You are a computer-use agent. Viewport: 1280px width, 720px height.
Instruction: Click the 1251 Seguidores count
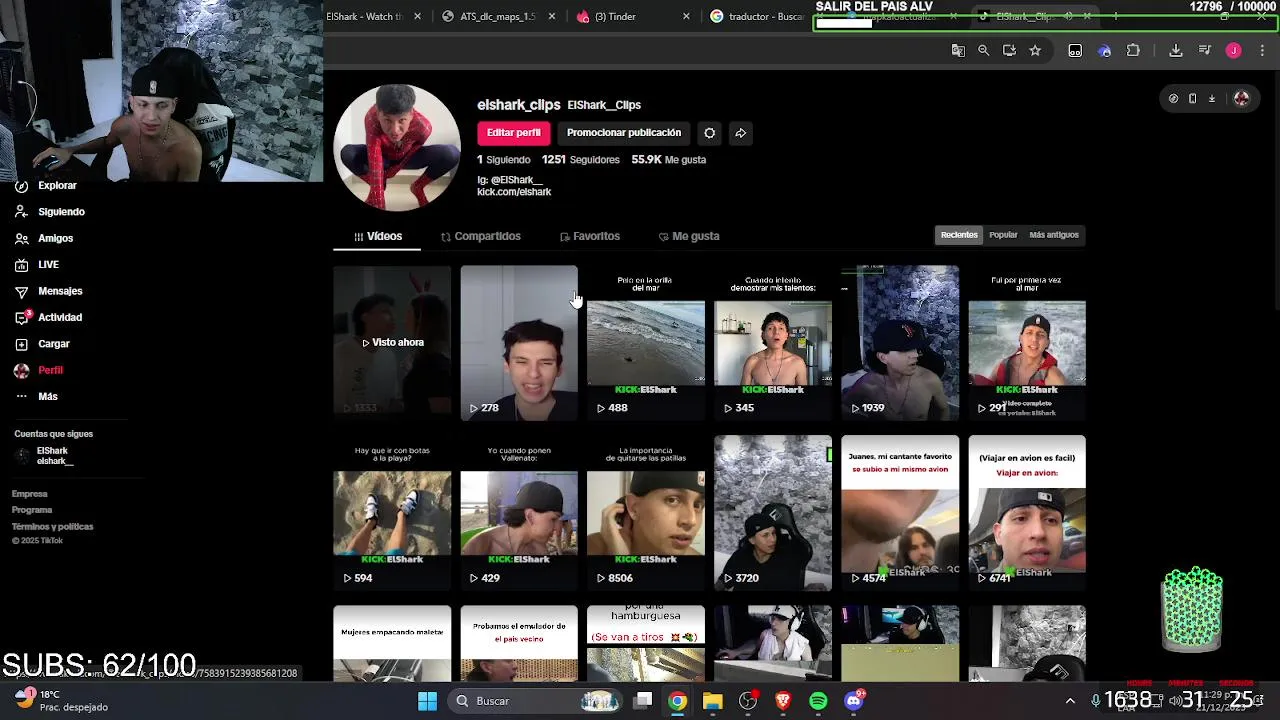coord(581,160)
